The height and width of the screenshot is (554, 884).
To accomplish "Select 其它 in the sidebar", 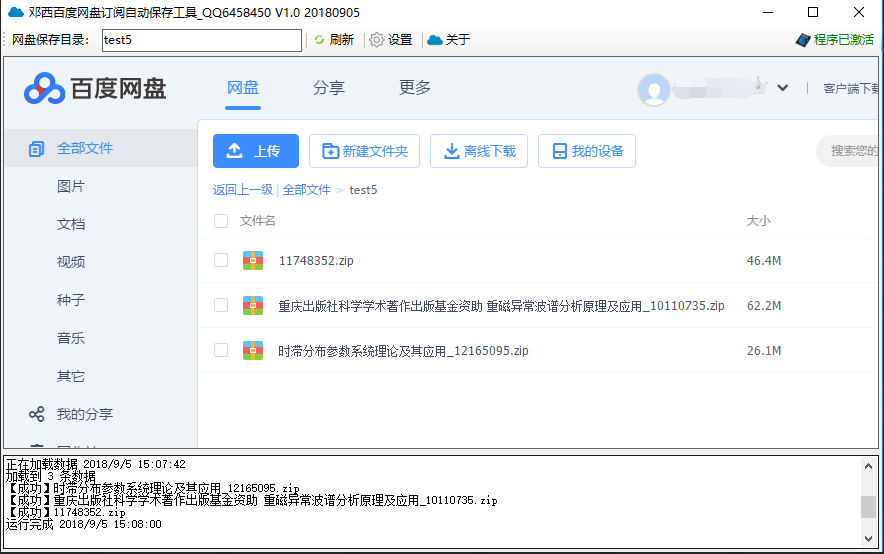I will point(71,376).
